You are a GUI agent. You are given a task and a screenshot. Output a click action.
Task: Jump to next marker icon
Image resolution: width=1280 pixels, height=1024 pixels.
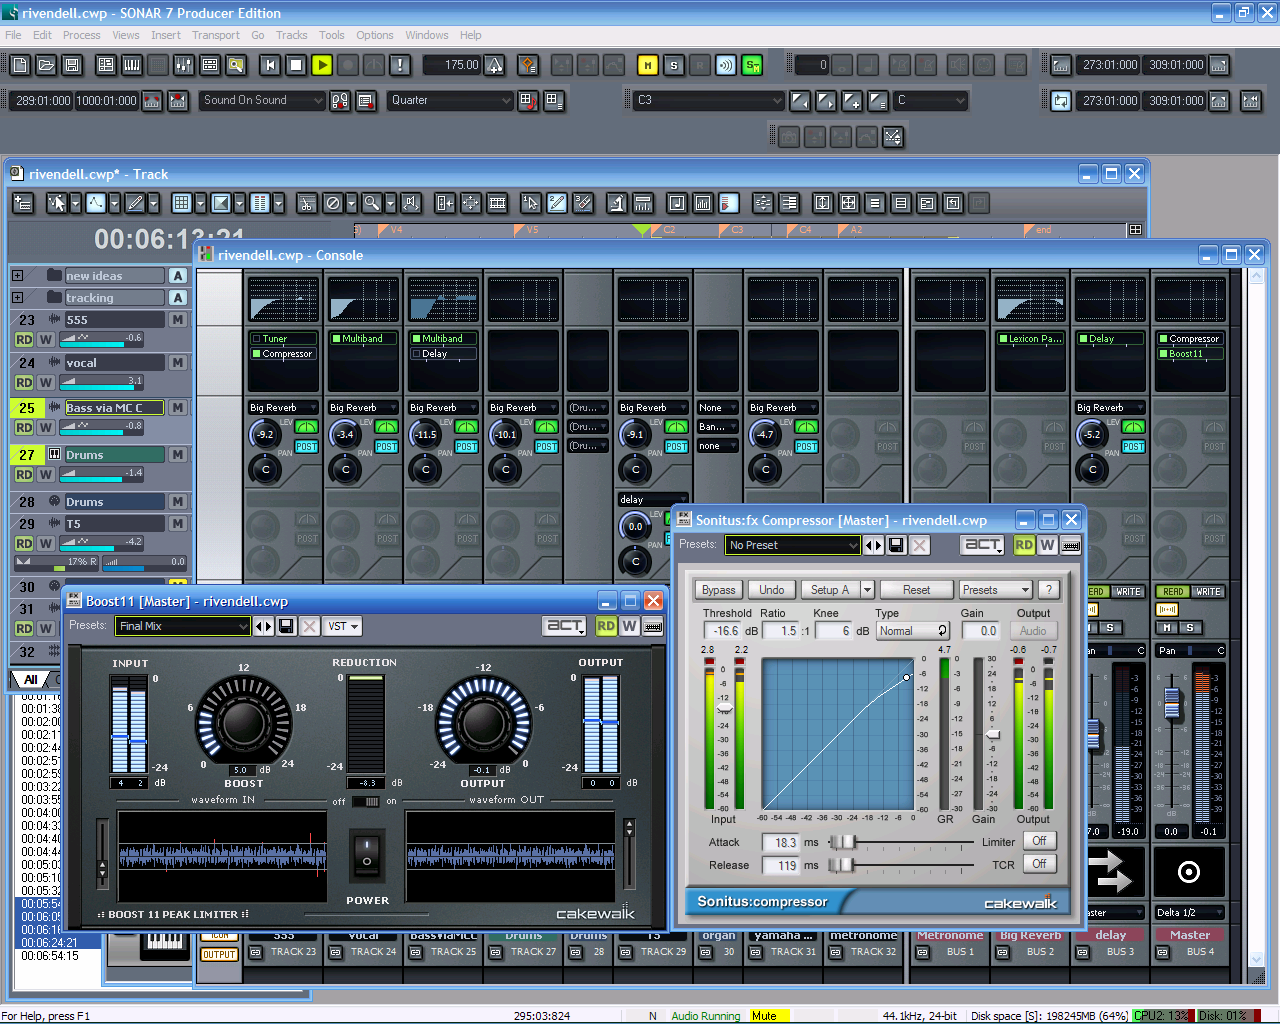827,101
